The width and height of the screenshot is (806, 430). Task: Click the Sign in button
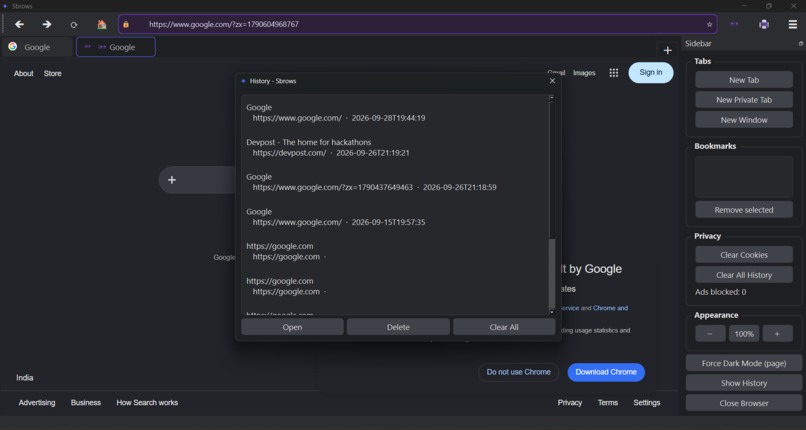(651, 72)
